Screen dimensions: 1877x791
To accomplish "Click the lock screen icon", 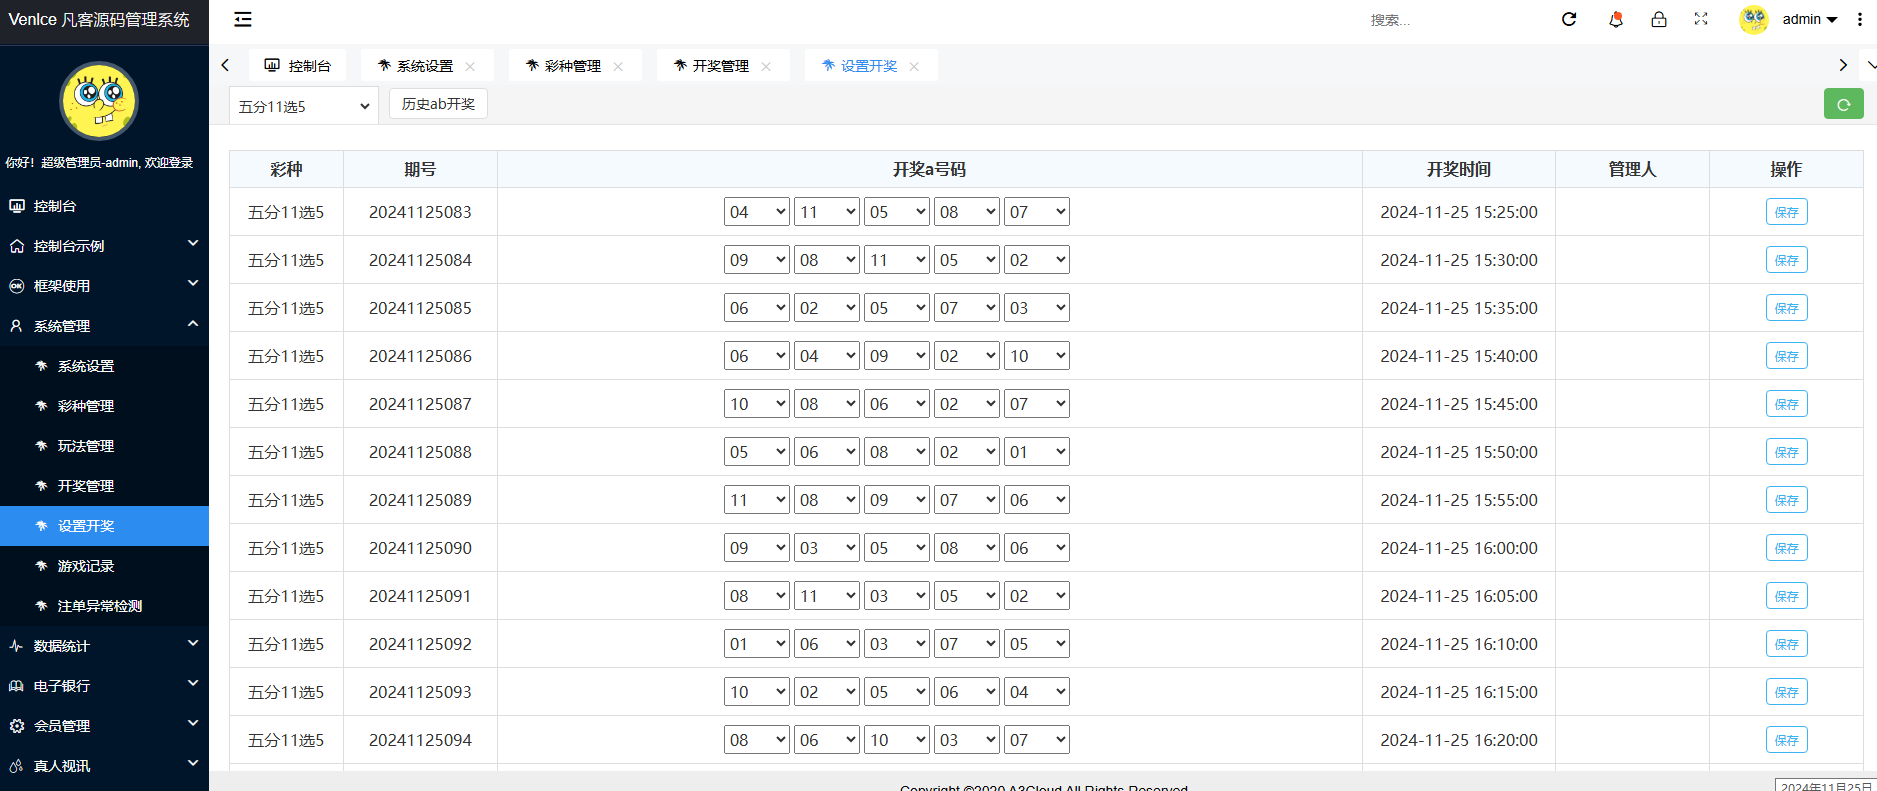I will click(x=1659, y=19).
